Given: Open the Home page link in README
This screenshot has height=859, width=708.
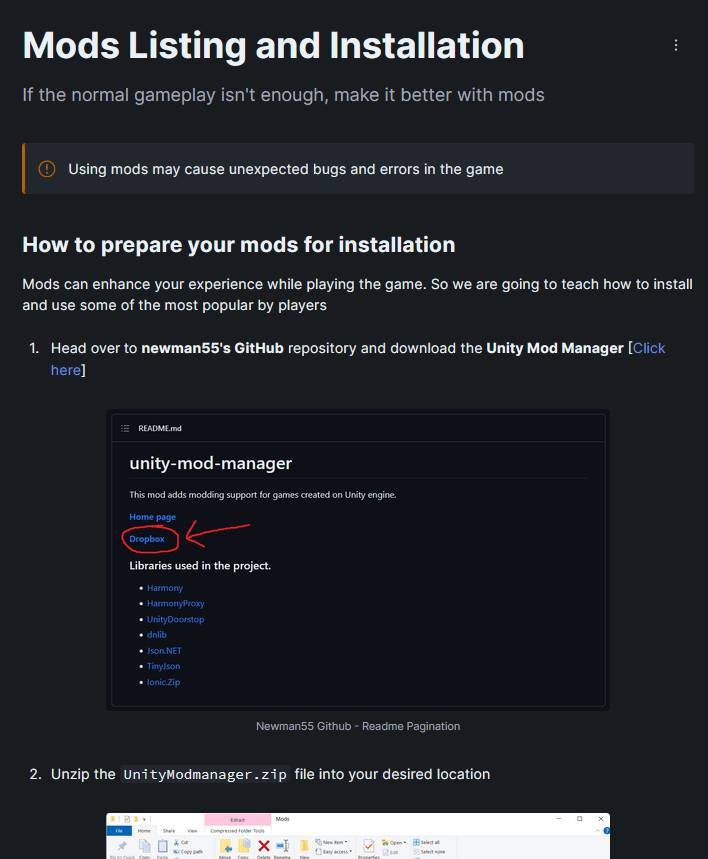Looking at the screenshot, I should tap(152, 517).
